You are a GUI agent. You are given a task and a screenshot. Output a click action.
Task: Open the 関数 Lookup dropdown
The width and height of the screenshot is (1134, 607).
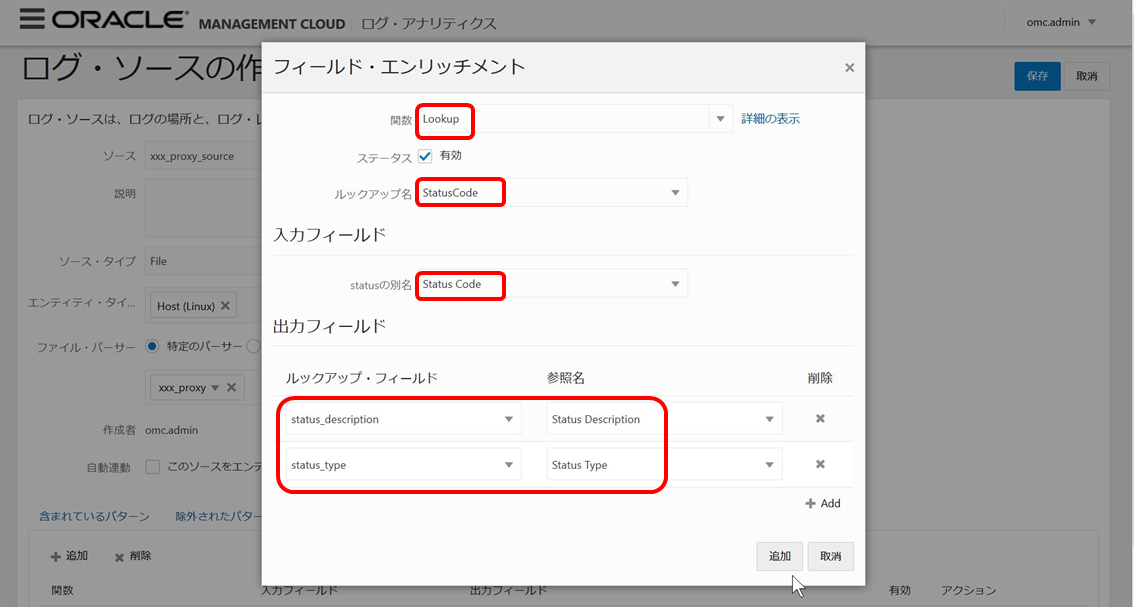(x=720, y=119)
